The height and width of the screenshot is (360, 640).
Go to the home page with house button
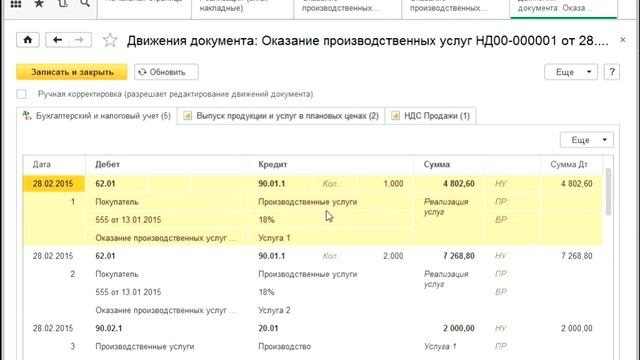coord(28,40)
